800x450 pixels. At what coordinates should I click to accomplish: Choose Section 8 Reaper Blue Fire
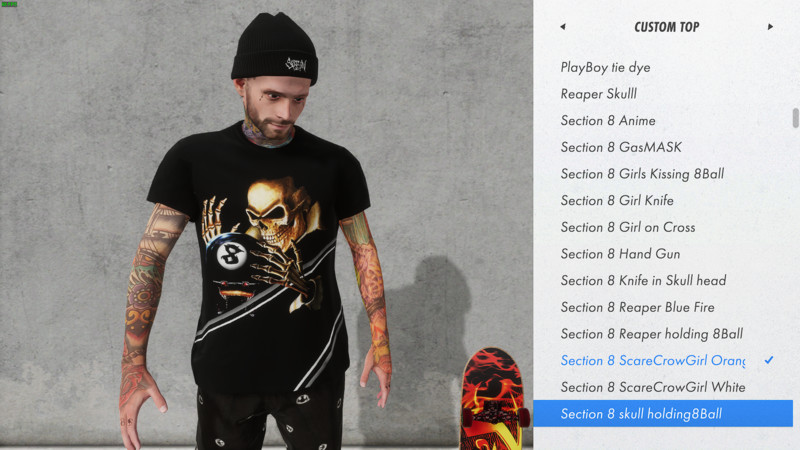(x=637, y=307)
